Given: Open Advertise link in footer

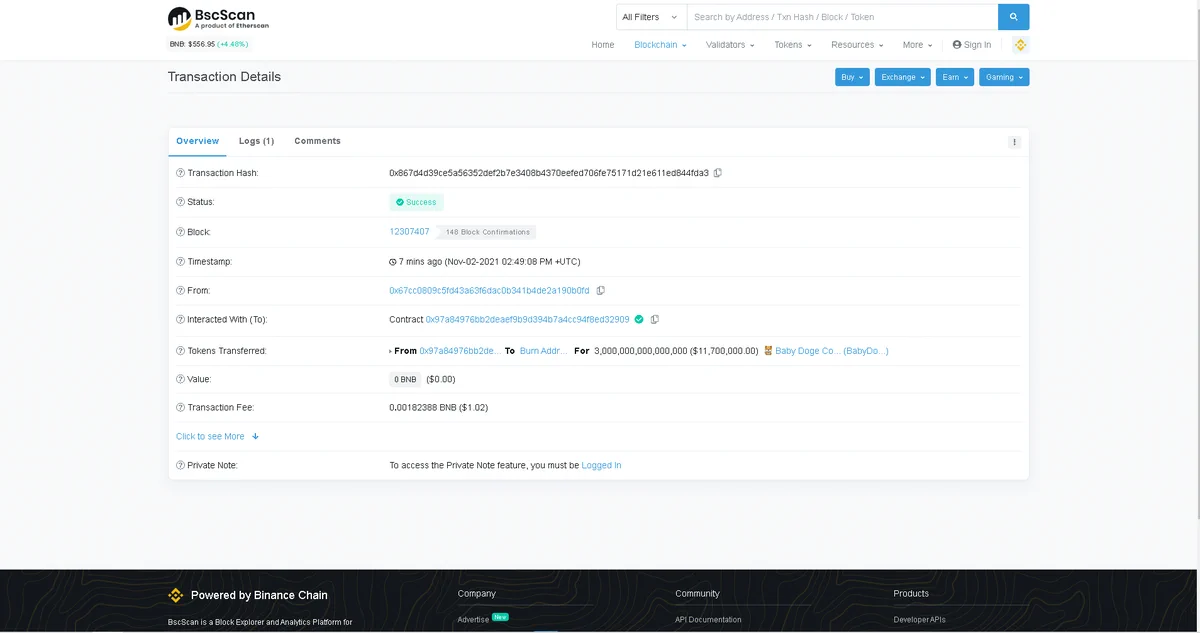Looking at the screenshot, I should (473, 620).
